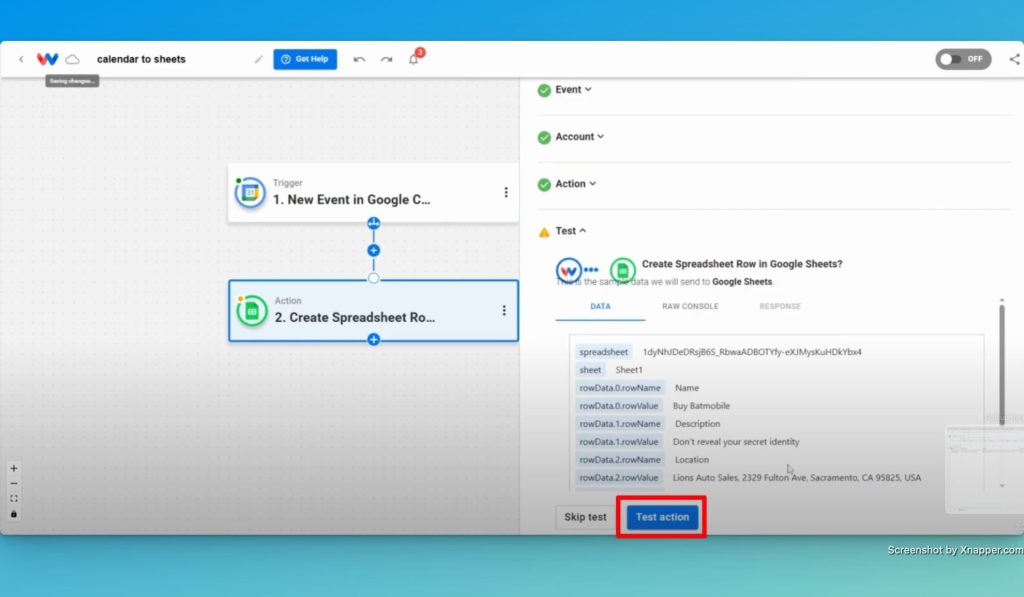This screenshot has width=1024, height=597.
Task: Switch to the RESPONSE tab
Action: tap(780, 306)
